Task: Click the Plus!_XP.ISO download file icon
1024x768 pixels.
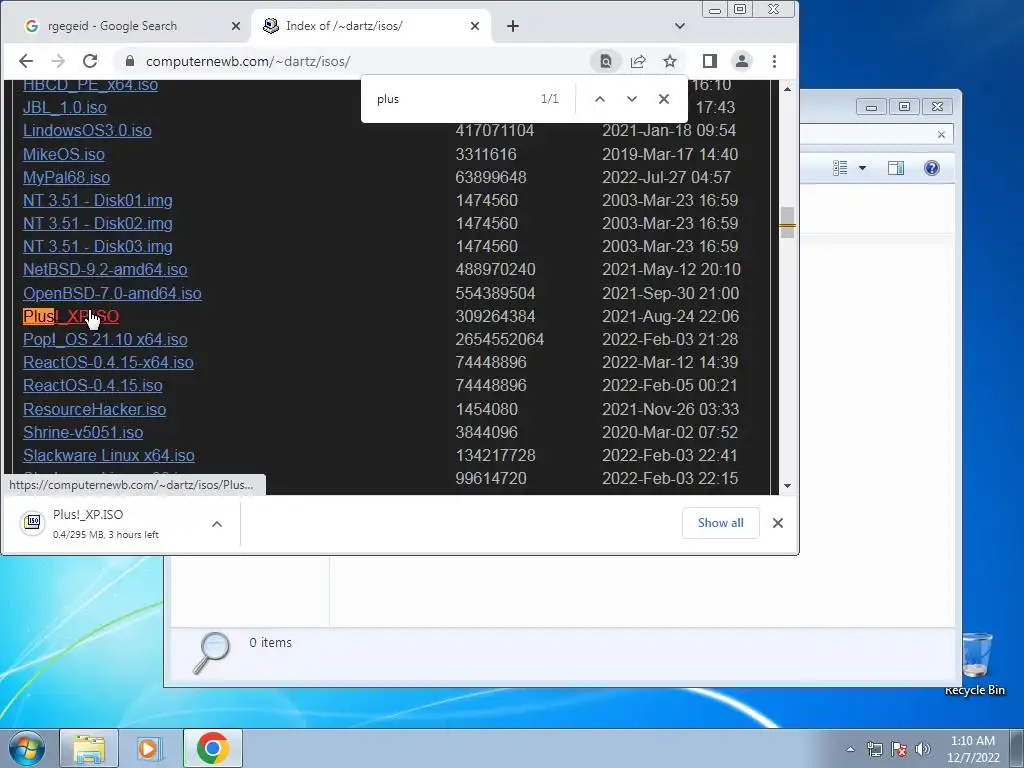Action: [x=33, y=522]
